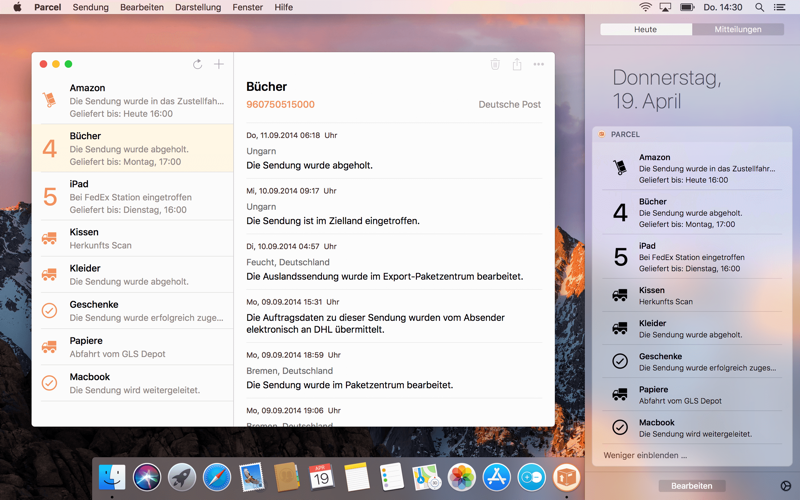Open the Darstellung menu
The height and width of the screenshot is (500, 800).
[x=198, y=7]
